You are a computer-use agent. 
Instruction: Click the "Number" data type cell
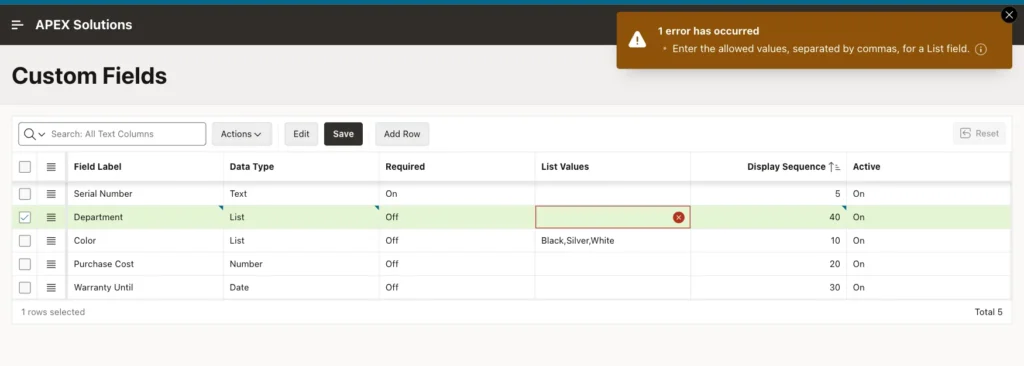pos(301,264)
